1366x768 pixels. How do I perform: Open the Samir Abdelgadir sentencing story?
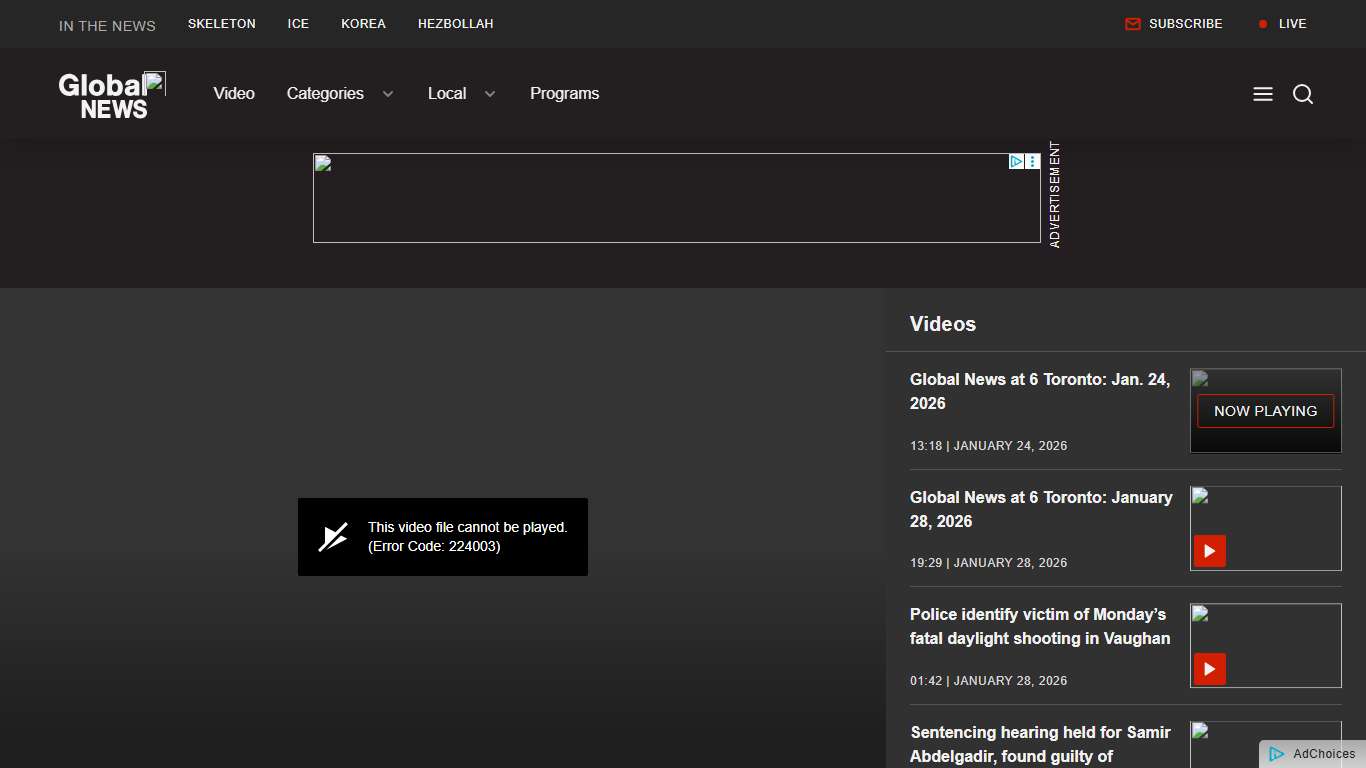tap(1040, 744)
